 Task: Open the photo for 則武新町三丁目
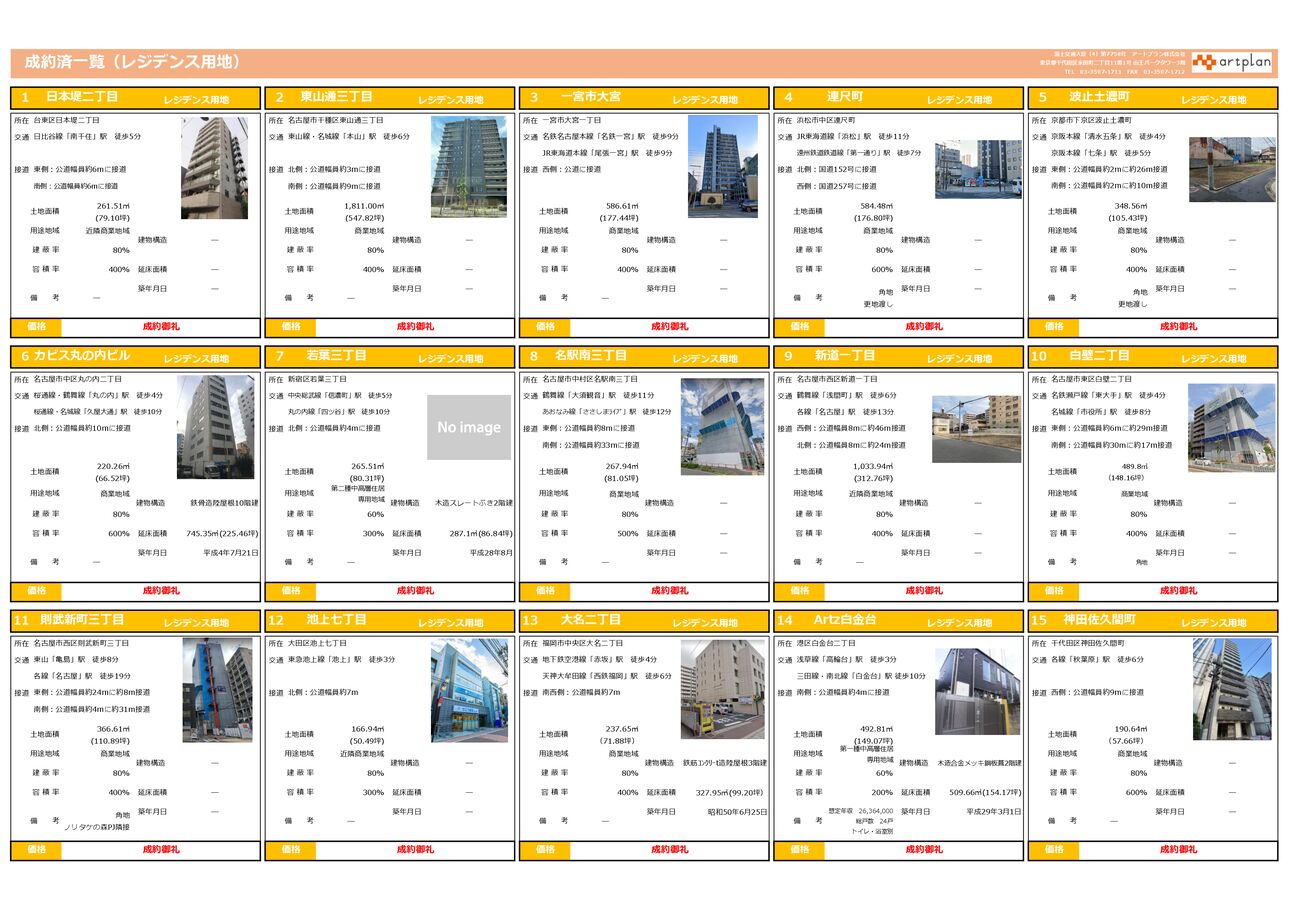[217, 690]
